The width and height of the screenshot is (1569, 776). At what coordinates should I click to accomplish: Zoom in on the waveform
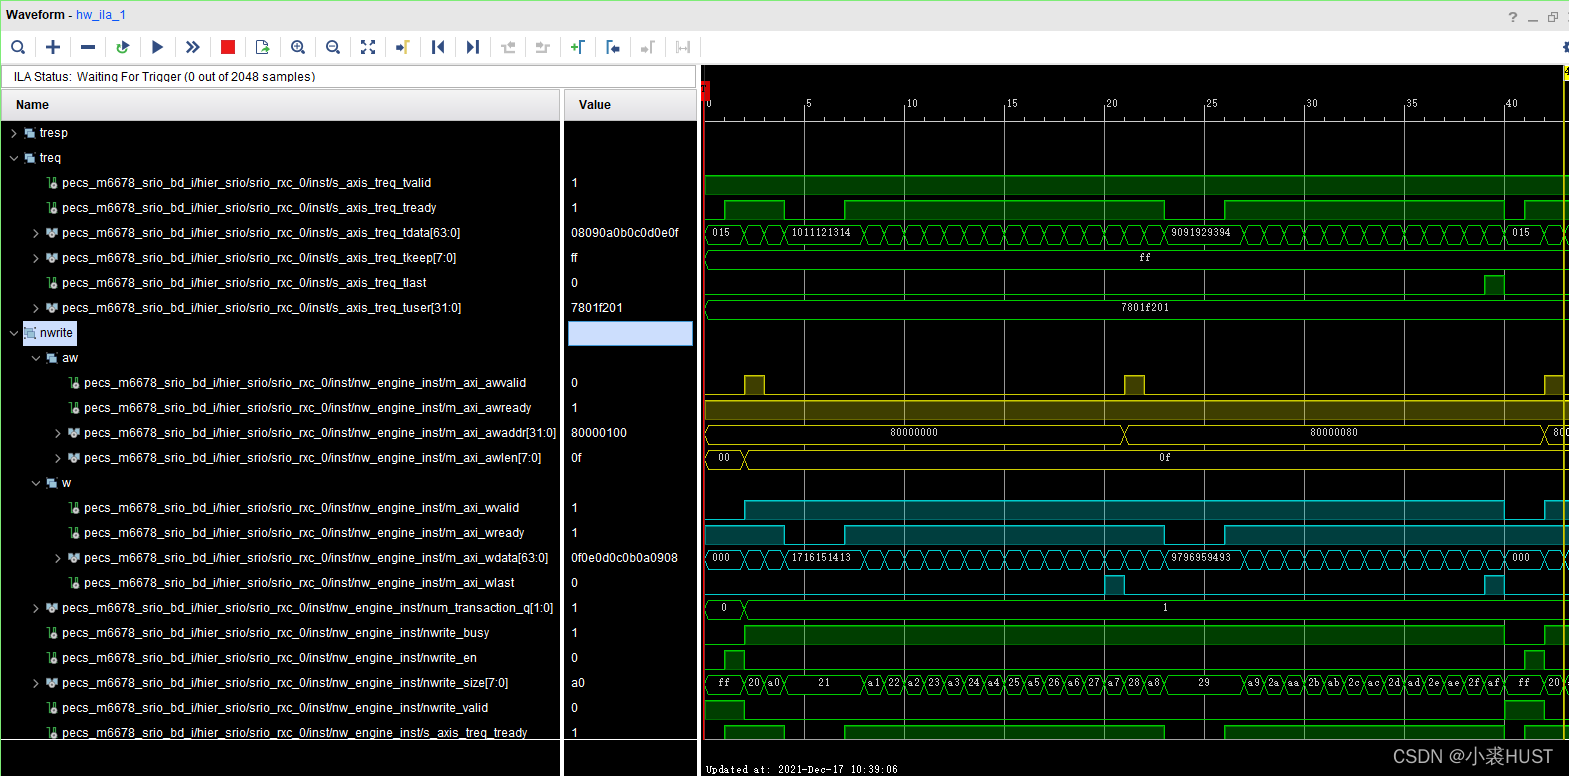click(298, 47)
